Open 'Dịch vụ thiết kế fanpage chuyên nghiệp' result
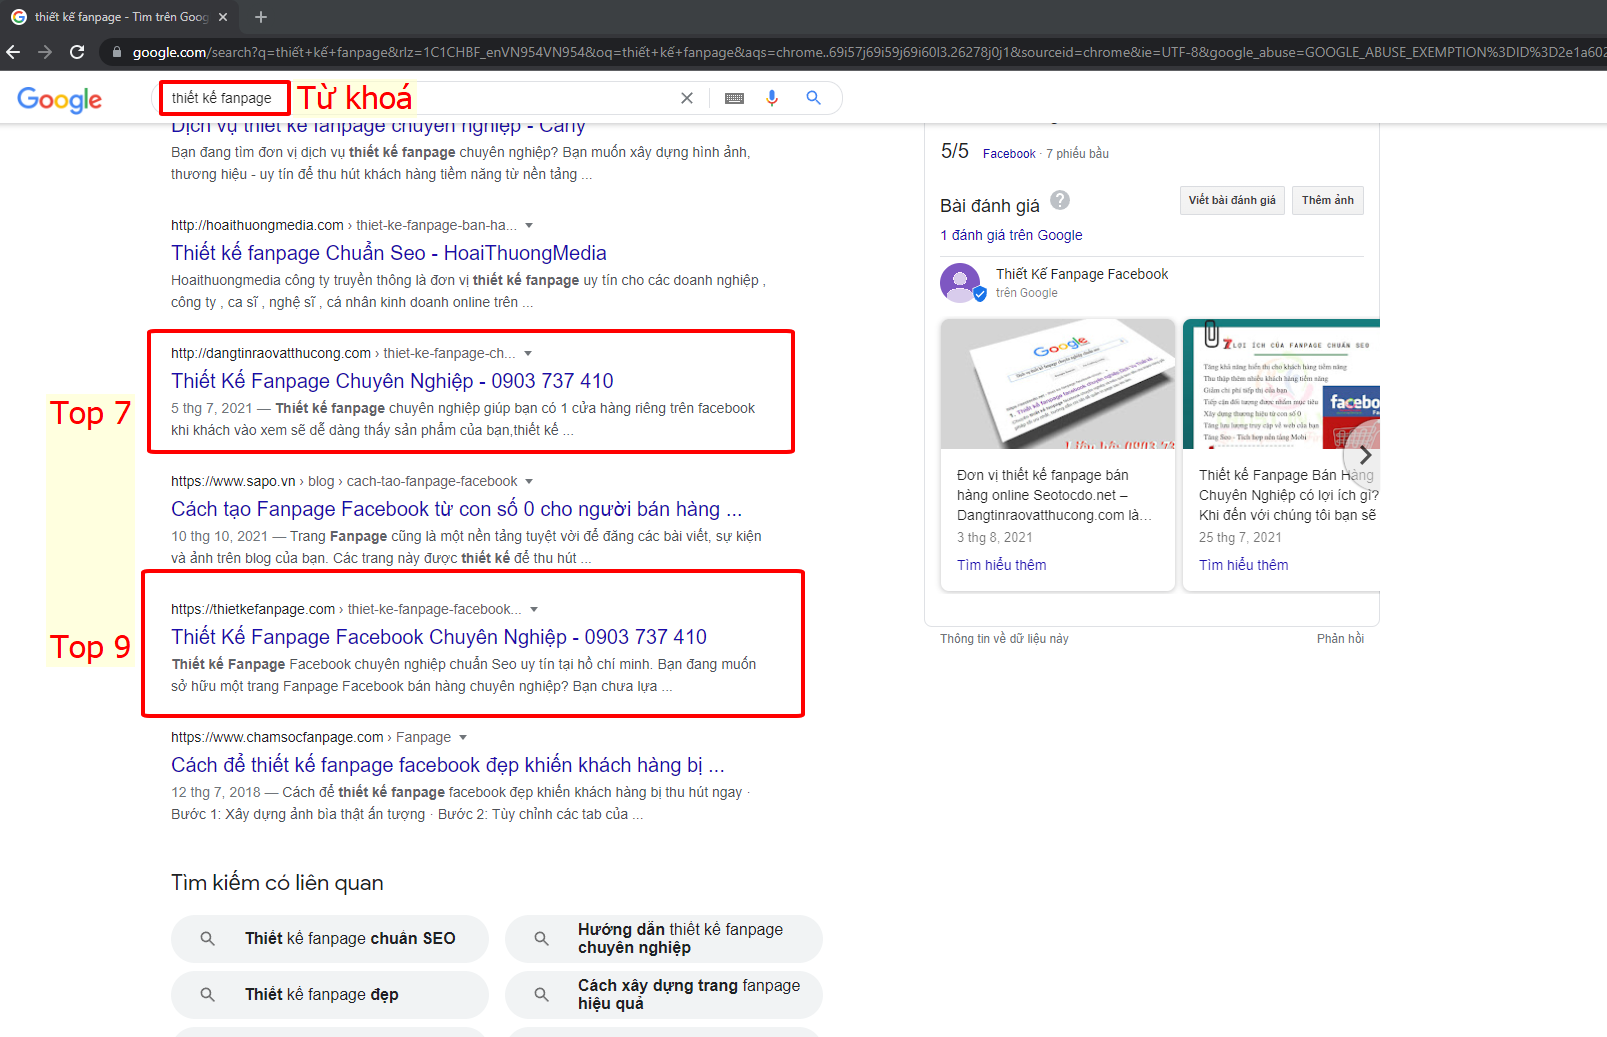Viewport: 1607px width, 1037px height. coord(378,128)
